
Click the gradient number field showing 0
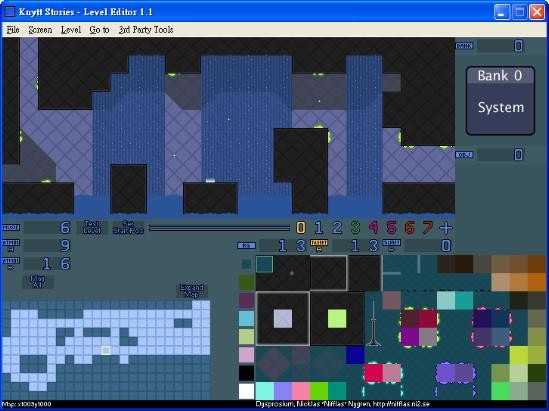(429, 246)
